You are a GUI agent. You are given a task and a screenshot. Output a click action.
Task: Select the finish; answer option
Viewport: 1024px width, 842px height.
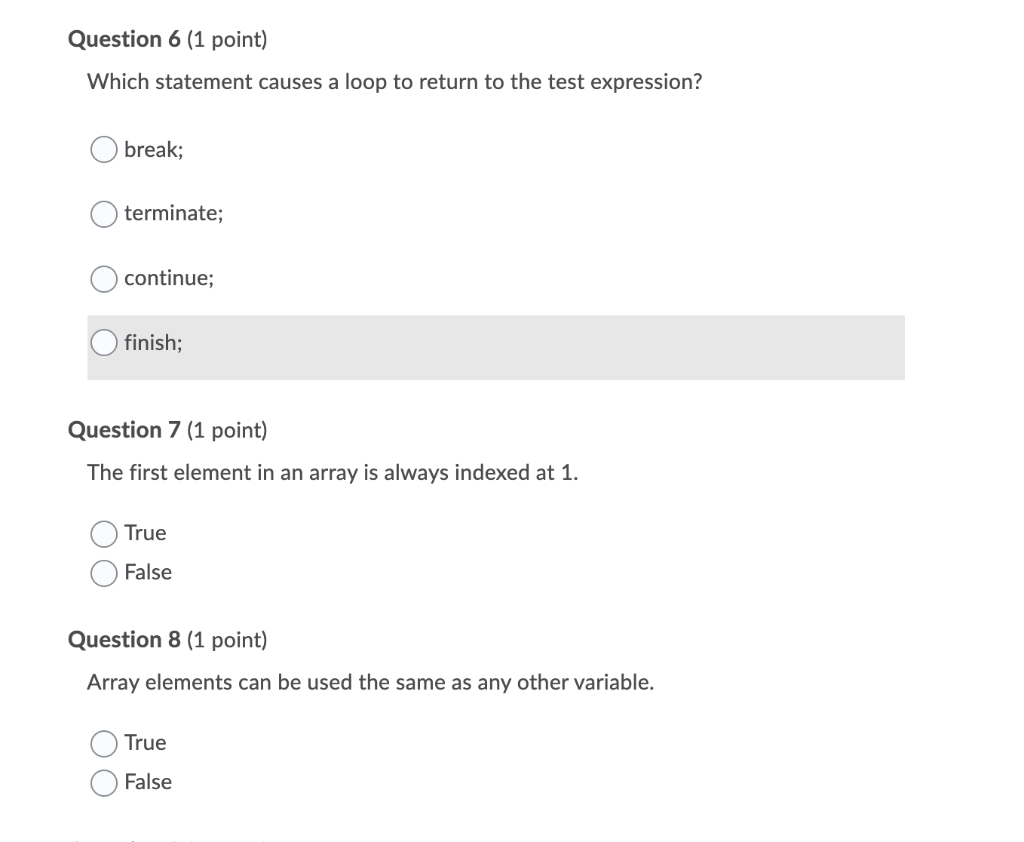click(103, 342)
